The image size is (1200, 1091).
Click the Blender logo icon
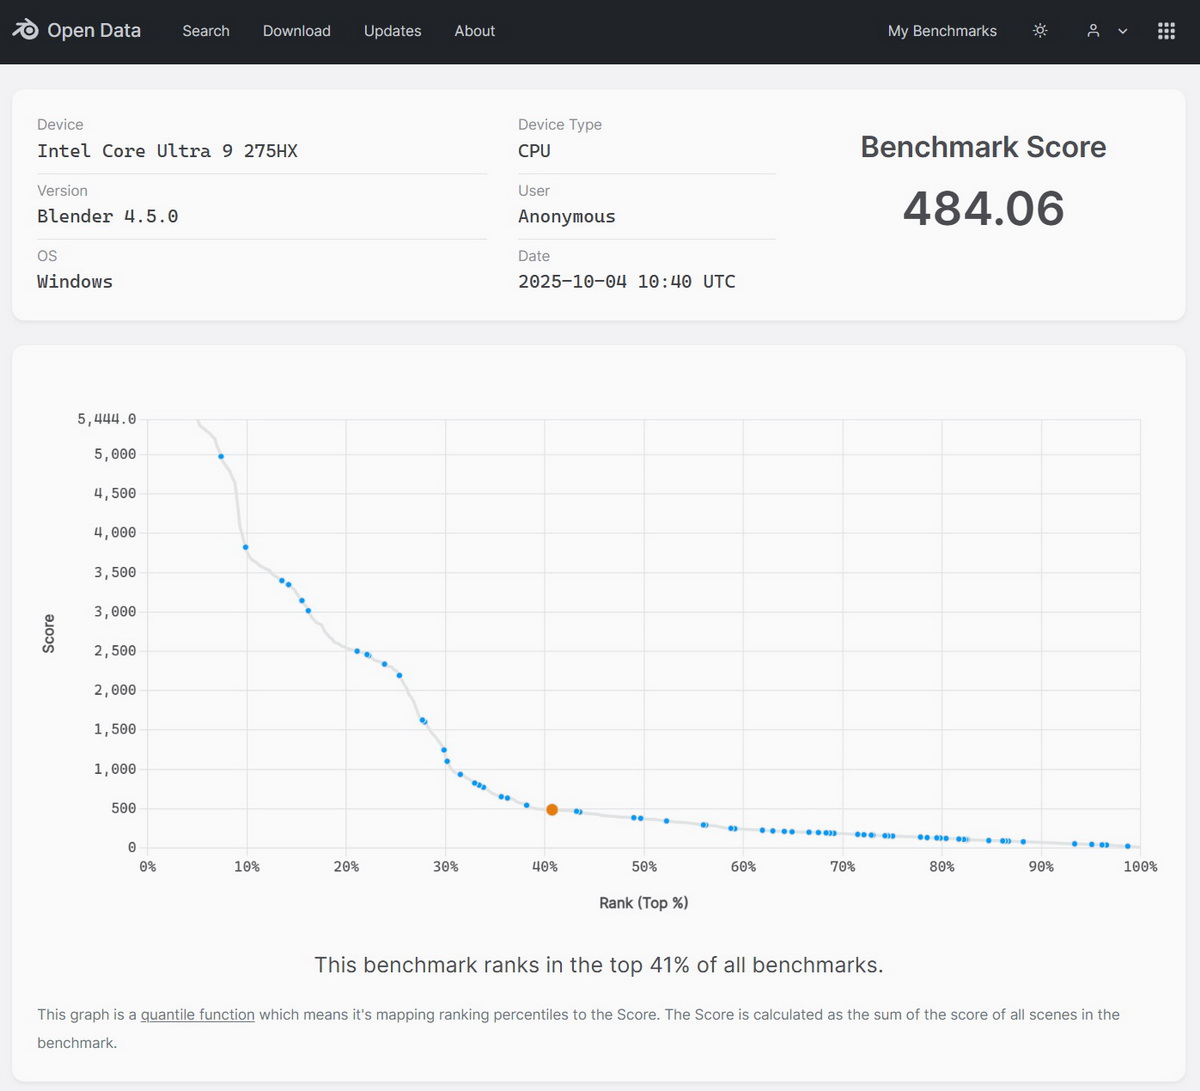pos(25,30)
